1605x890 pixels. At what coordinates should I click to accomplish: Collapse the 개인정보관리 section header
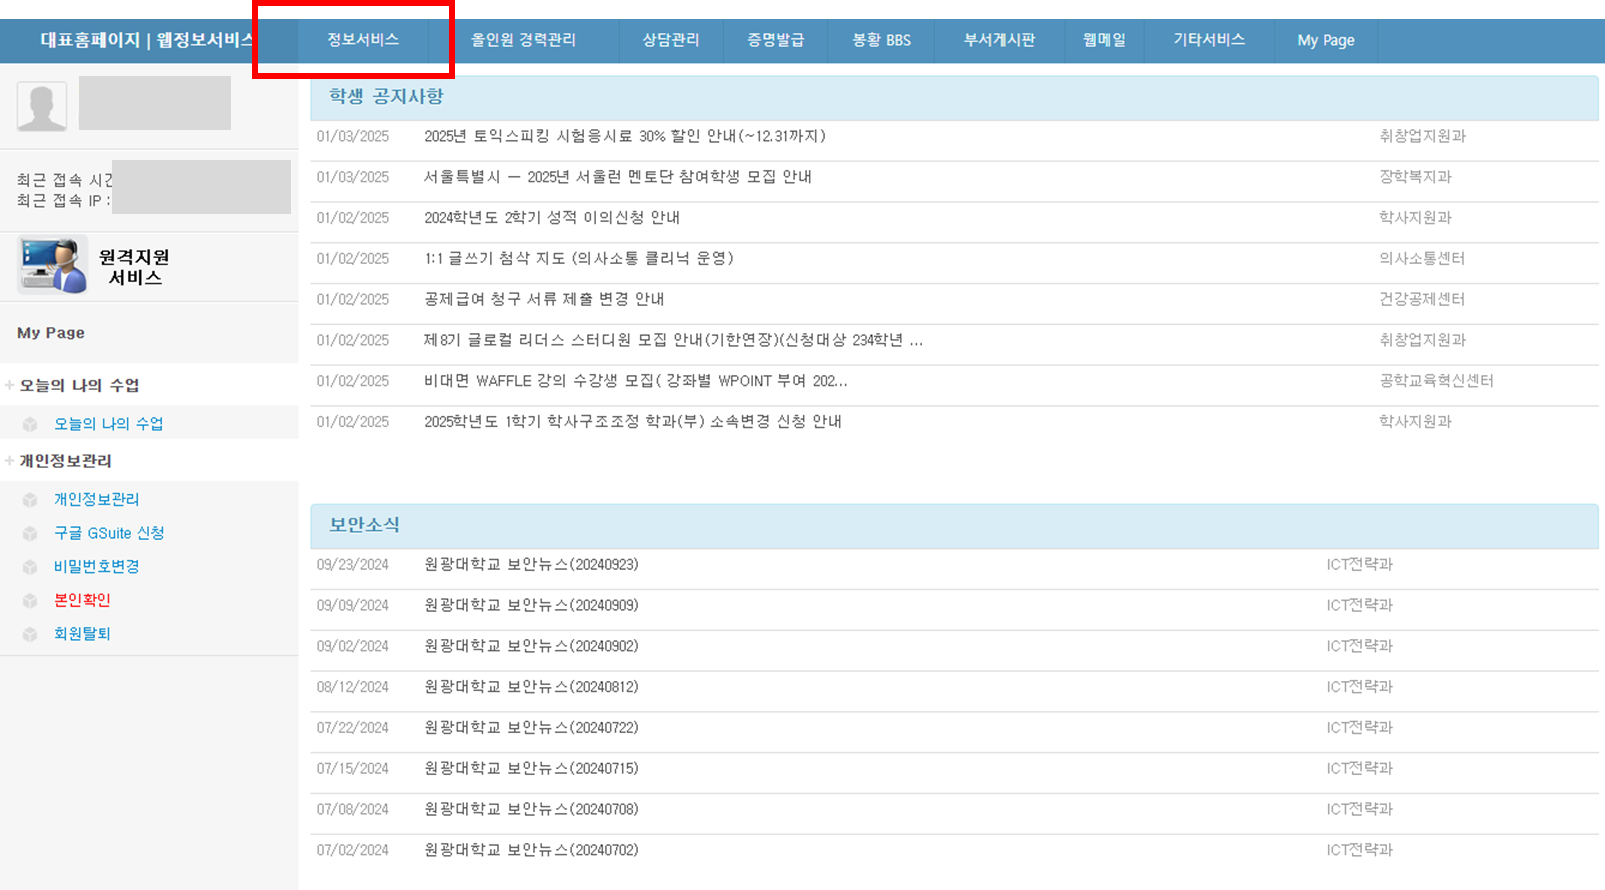pos(10,461)
